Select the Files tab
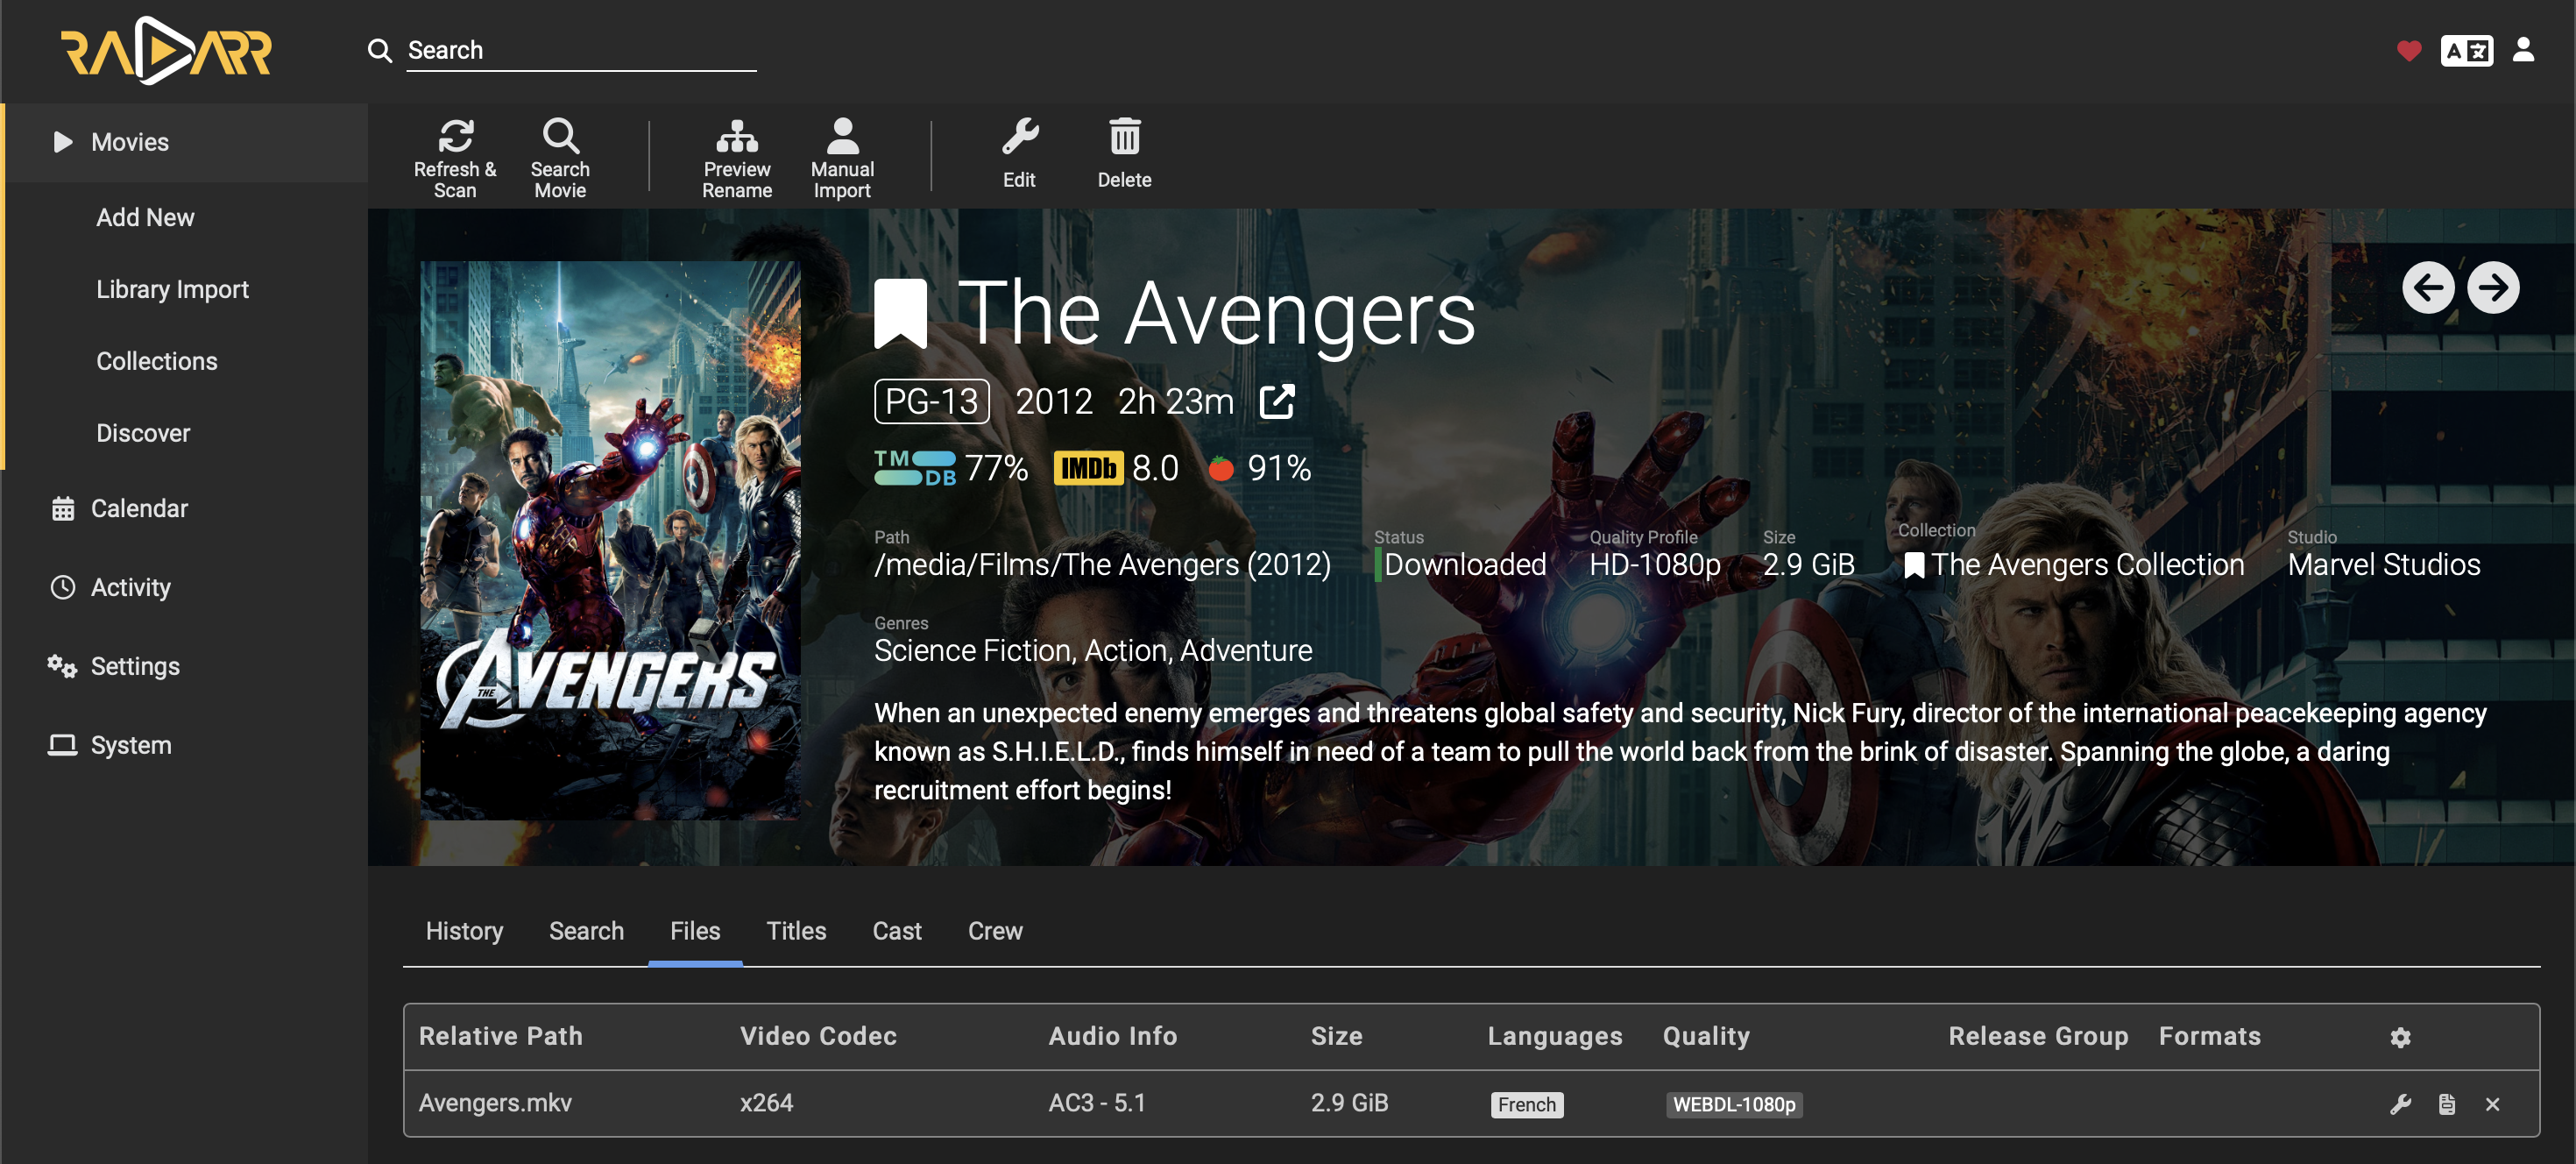The image size is (2576, 1164). [x=695, y=931]
